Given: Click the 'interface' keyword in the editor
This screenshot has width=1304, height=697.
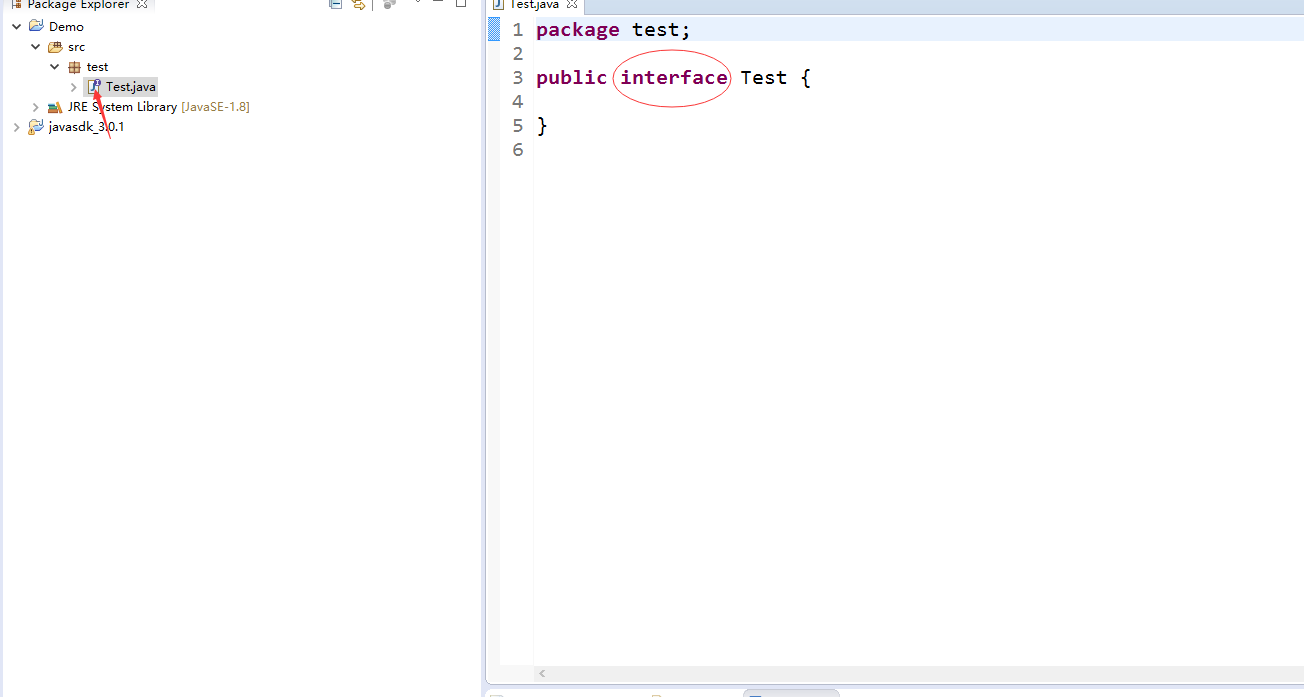Looking at the screenshot, I should tap(674, 78).
